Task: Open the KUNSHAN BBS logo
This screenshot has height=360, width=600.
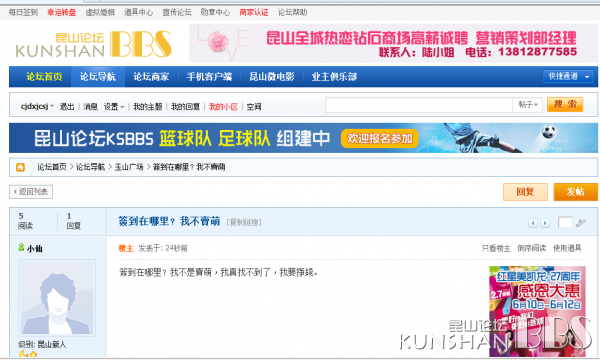Action: point(94,44)
